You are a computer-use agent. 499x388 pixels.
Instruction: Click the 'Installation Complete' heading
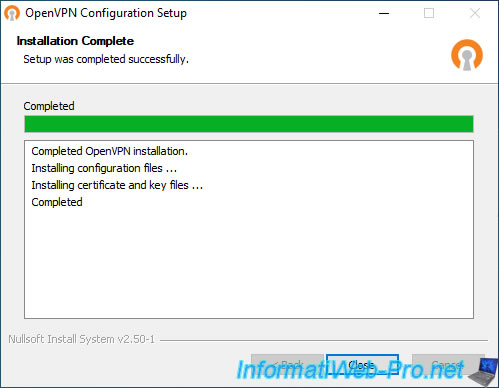pyautogui.click(x=75, y=41)
